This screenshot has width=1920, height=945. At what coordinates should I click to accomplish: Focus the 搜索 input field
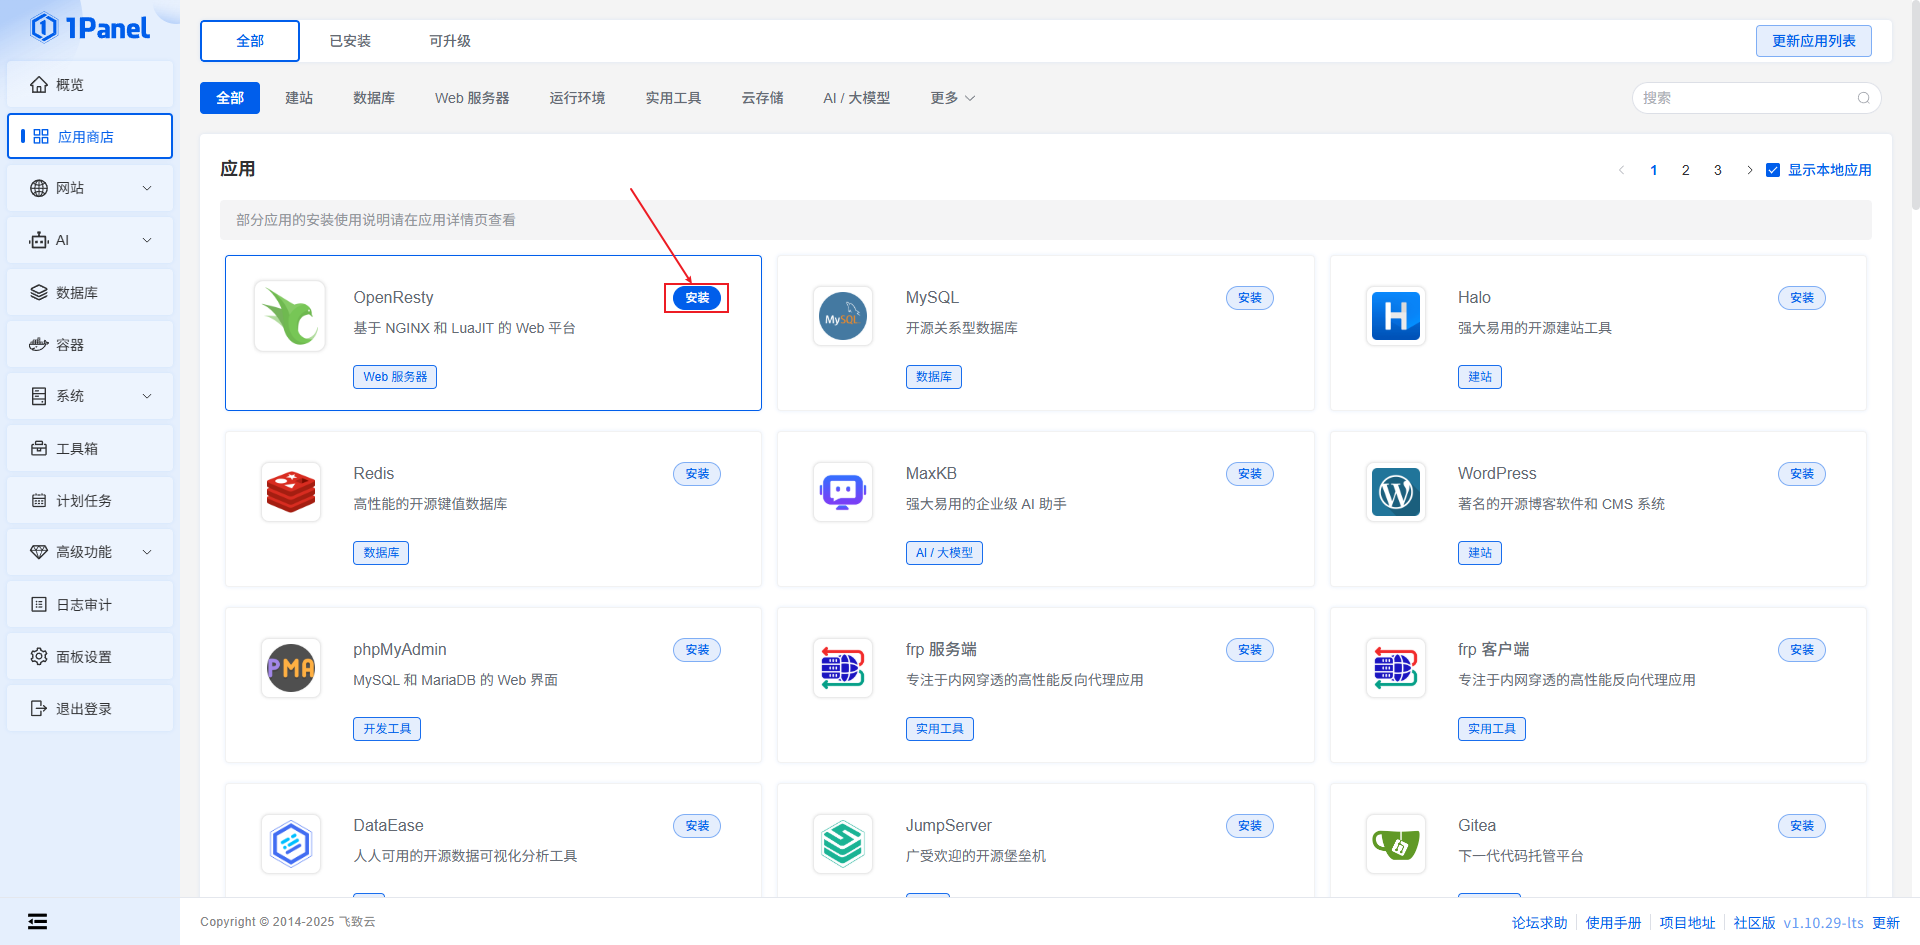1756,98
